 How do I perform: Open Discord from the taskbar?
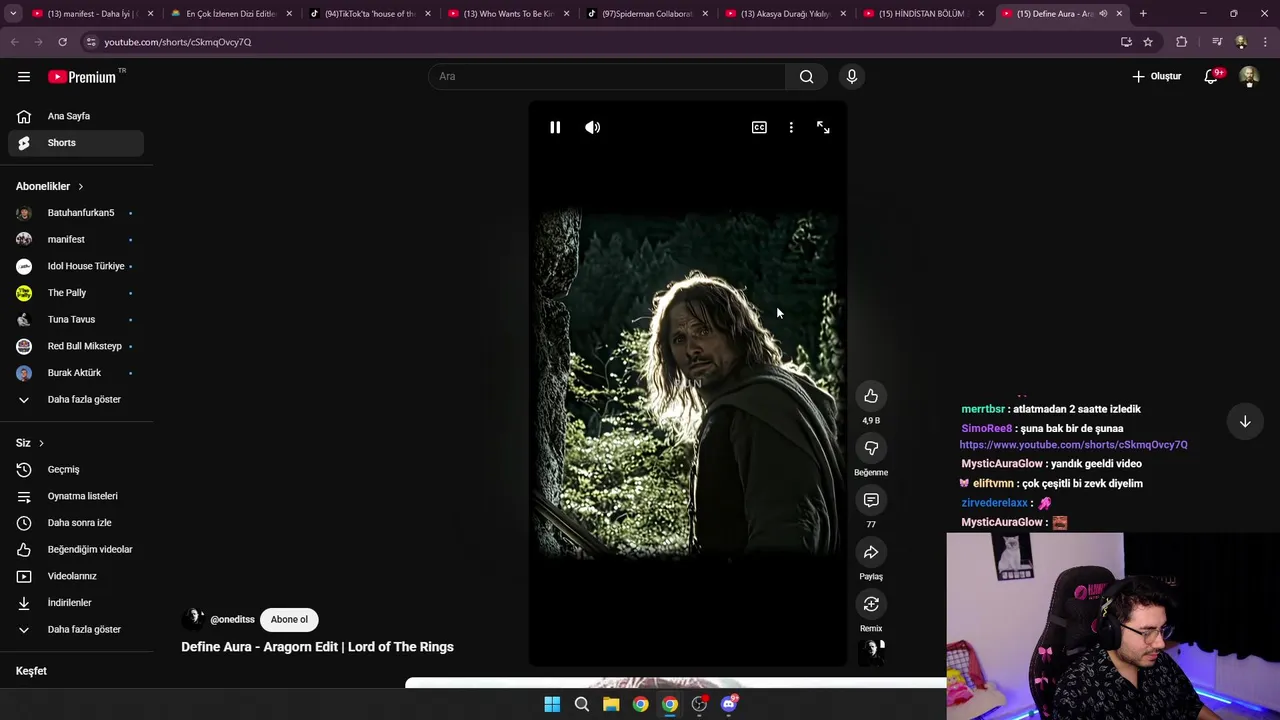(x=729, y=704)
